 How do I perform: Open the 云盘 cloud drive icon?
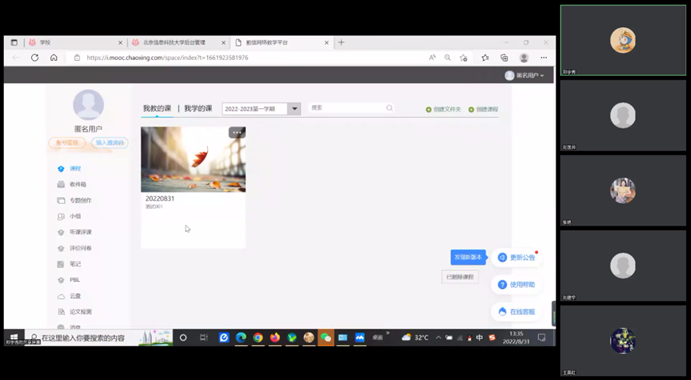click(x=61, y=296)
